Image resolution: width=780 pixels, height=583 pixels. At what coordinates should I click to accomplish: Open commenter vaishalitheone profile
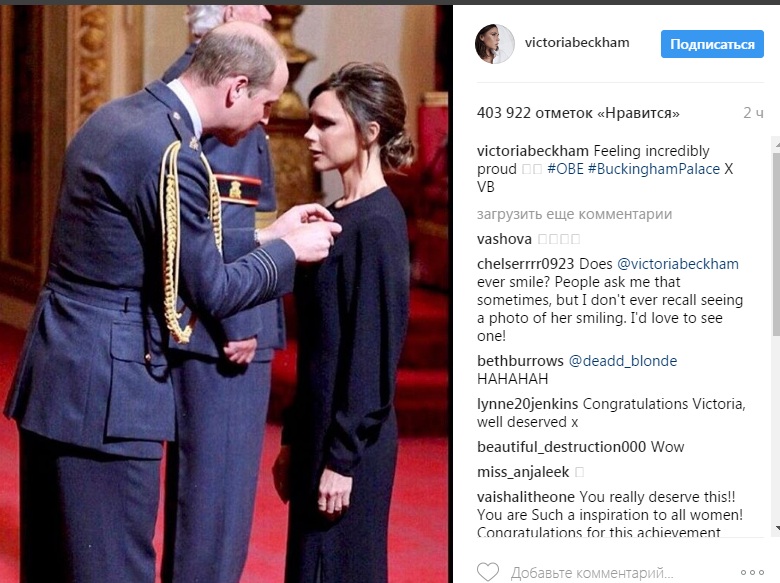click(x=526, y=497)
